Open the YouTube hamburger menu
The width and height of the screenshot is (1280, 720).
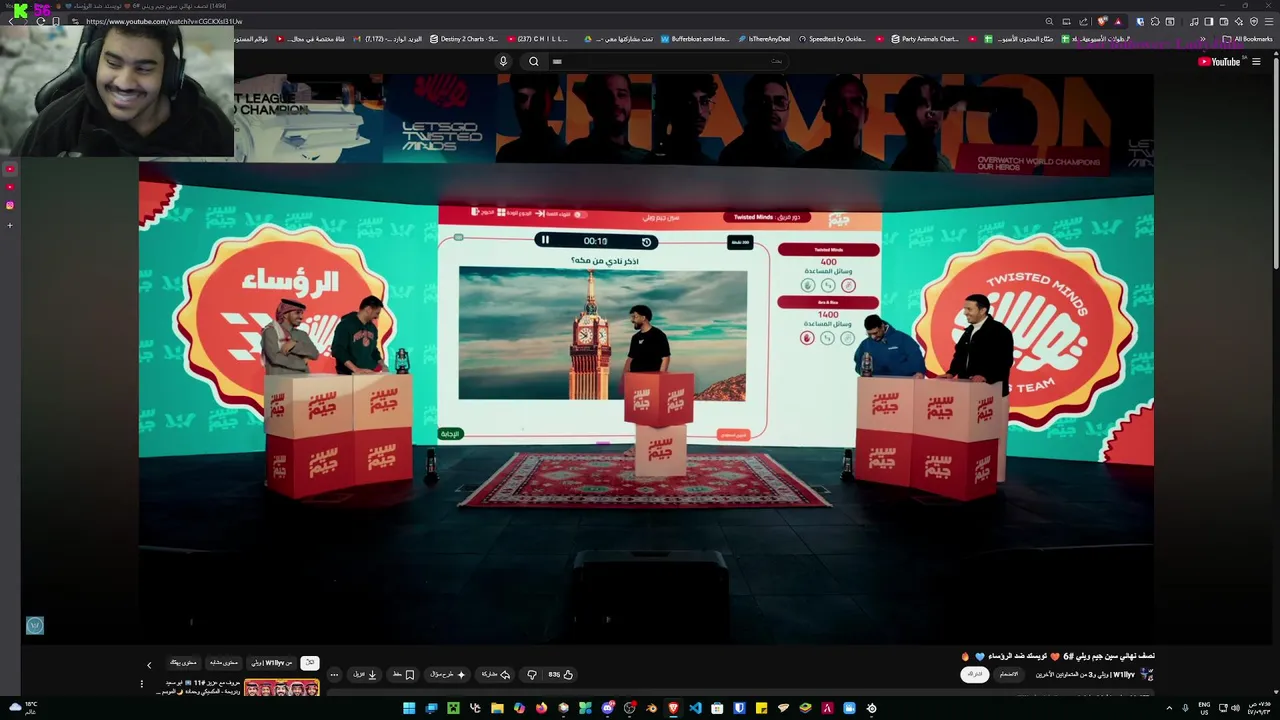1256,61
